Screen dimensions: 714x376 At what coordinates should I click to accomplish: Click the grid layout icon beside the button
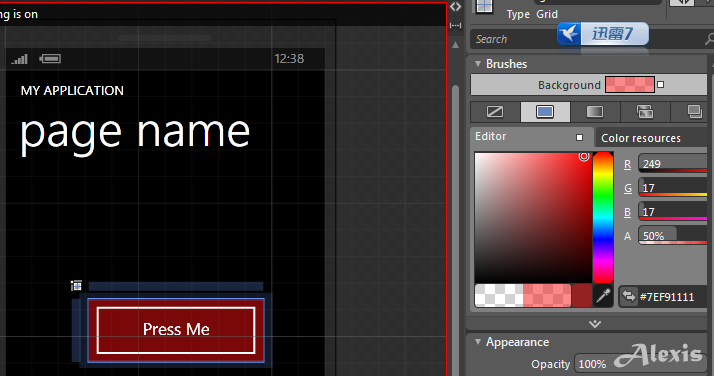(76, 285)
